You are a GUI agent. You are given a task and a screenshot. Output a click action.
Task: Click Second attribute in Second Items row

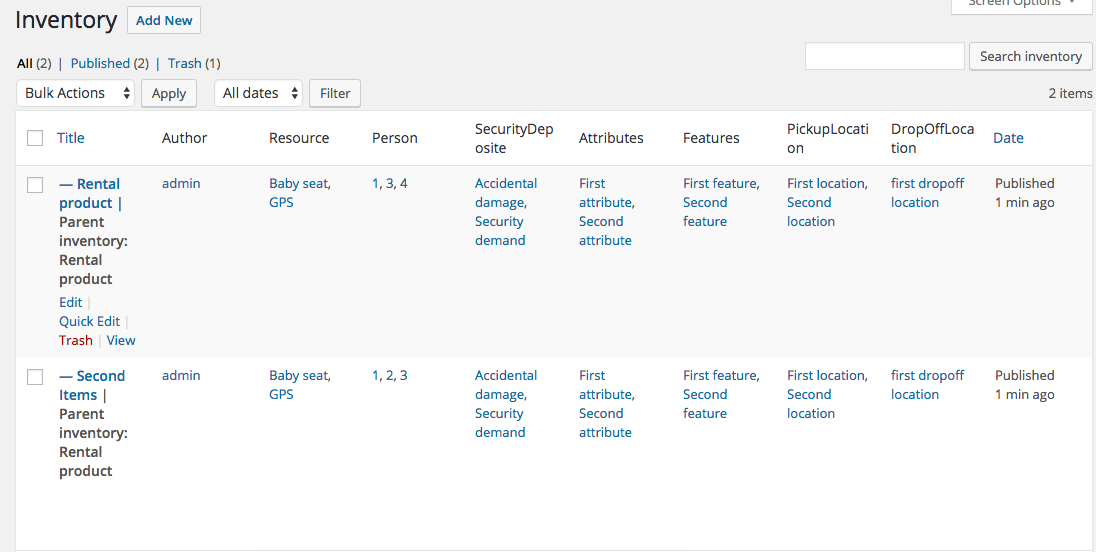[x=605, y=423]
